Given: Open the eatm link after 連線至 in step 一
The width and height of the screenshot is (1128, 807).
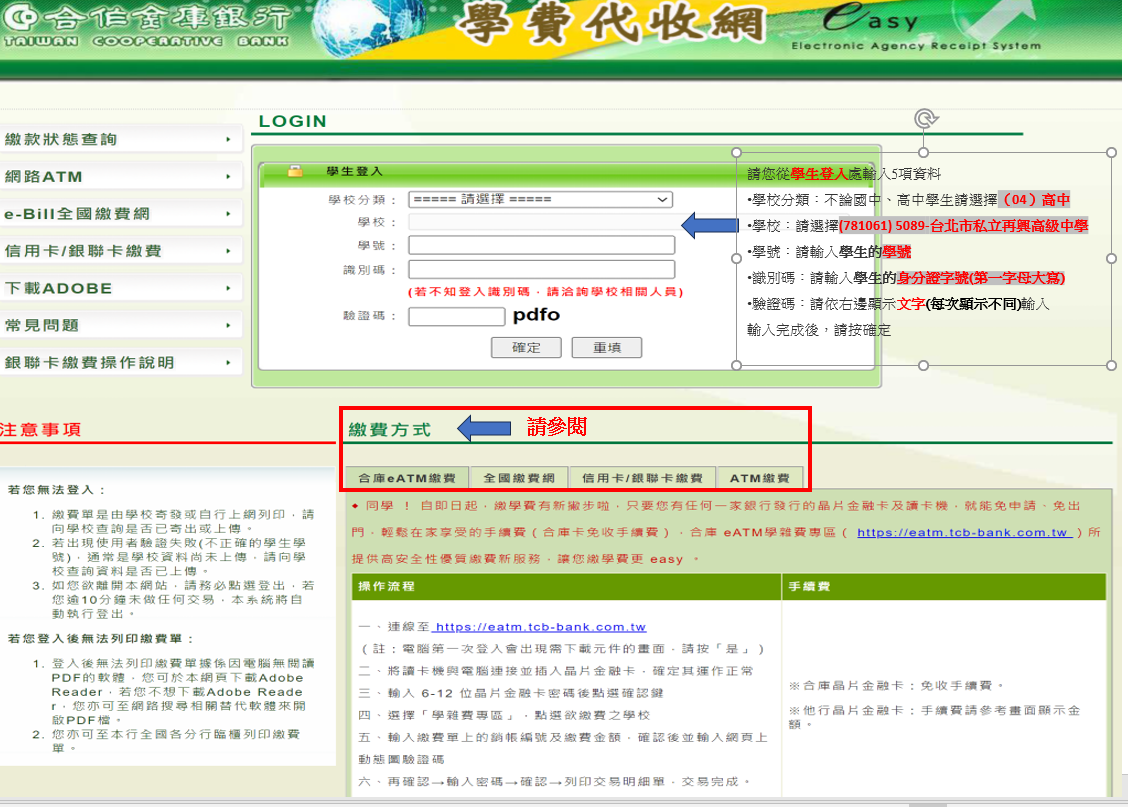Looking at the screenshot, I should pos(539,627).
